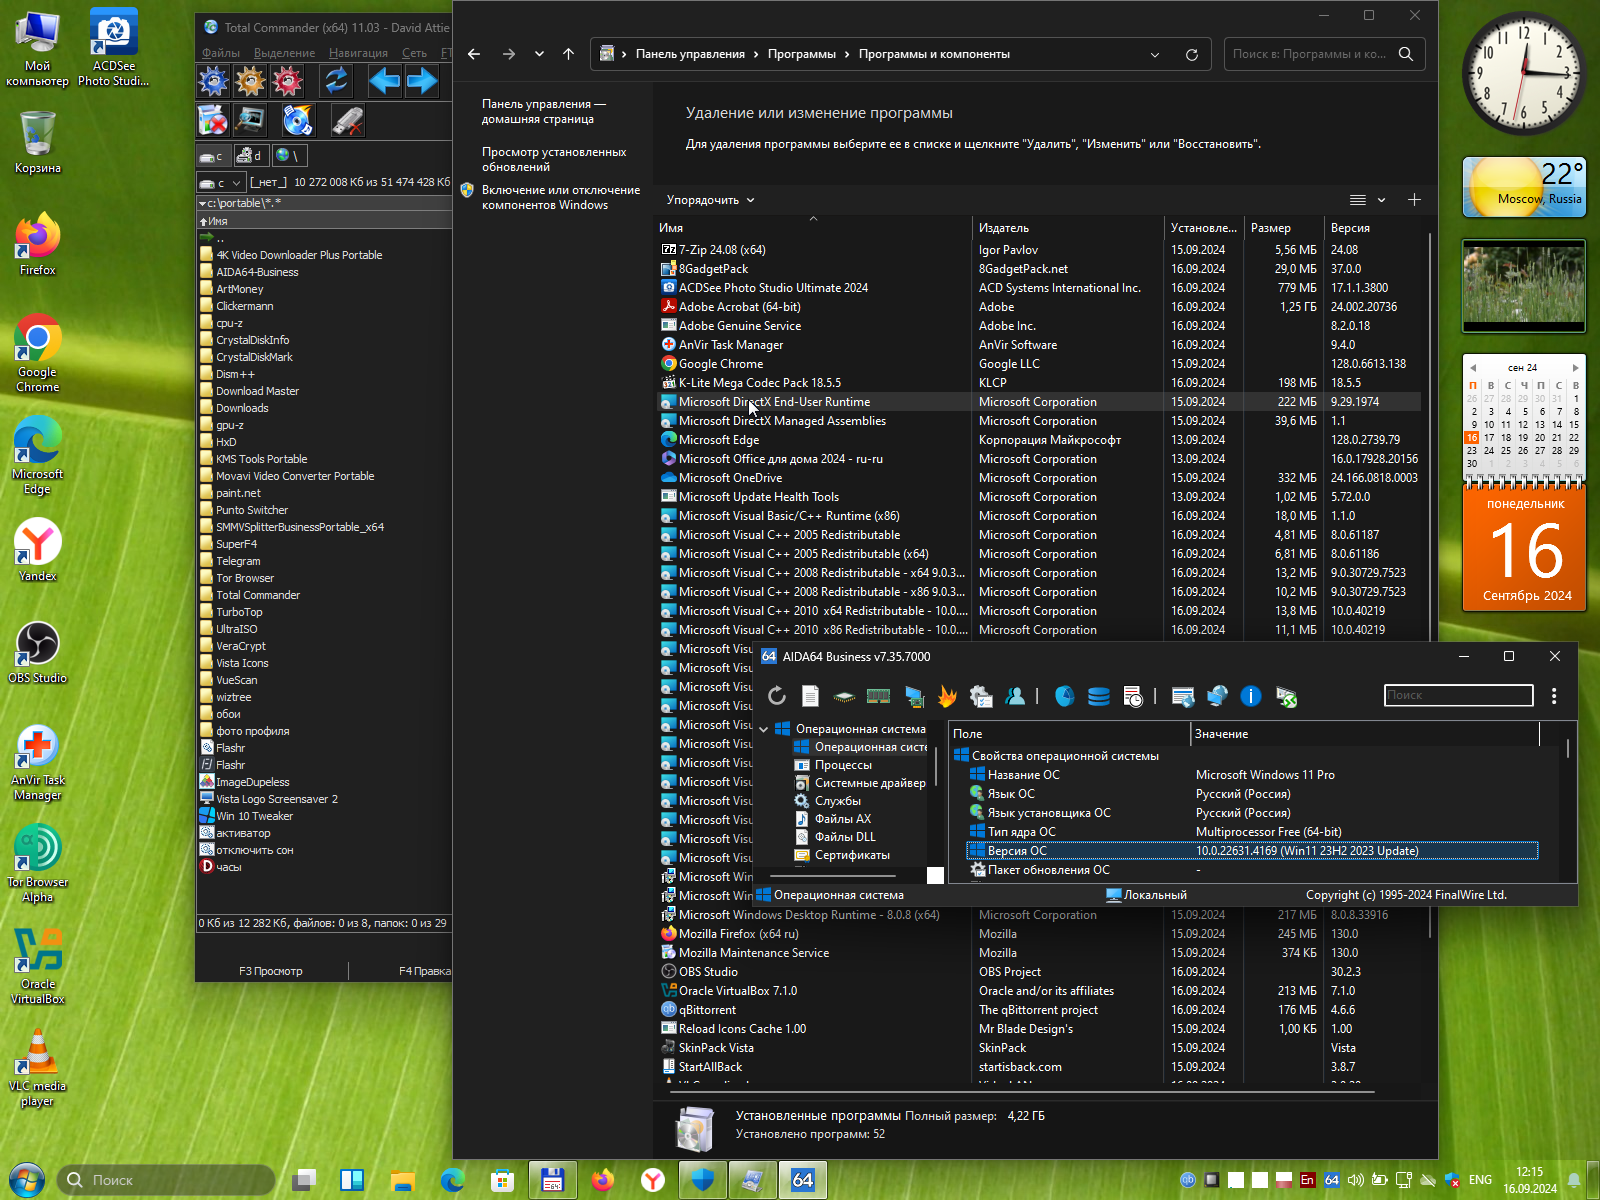Open the Yandex browser taskbar icon
Viewport: 1600px width, 1200px height.
[652, 1180]
